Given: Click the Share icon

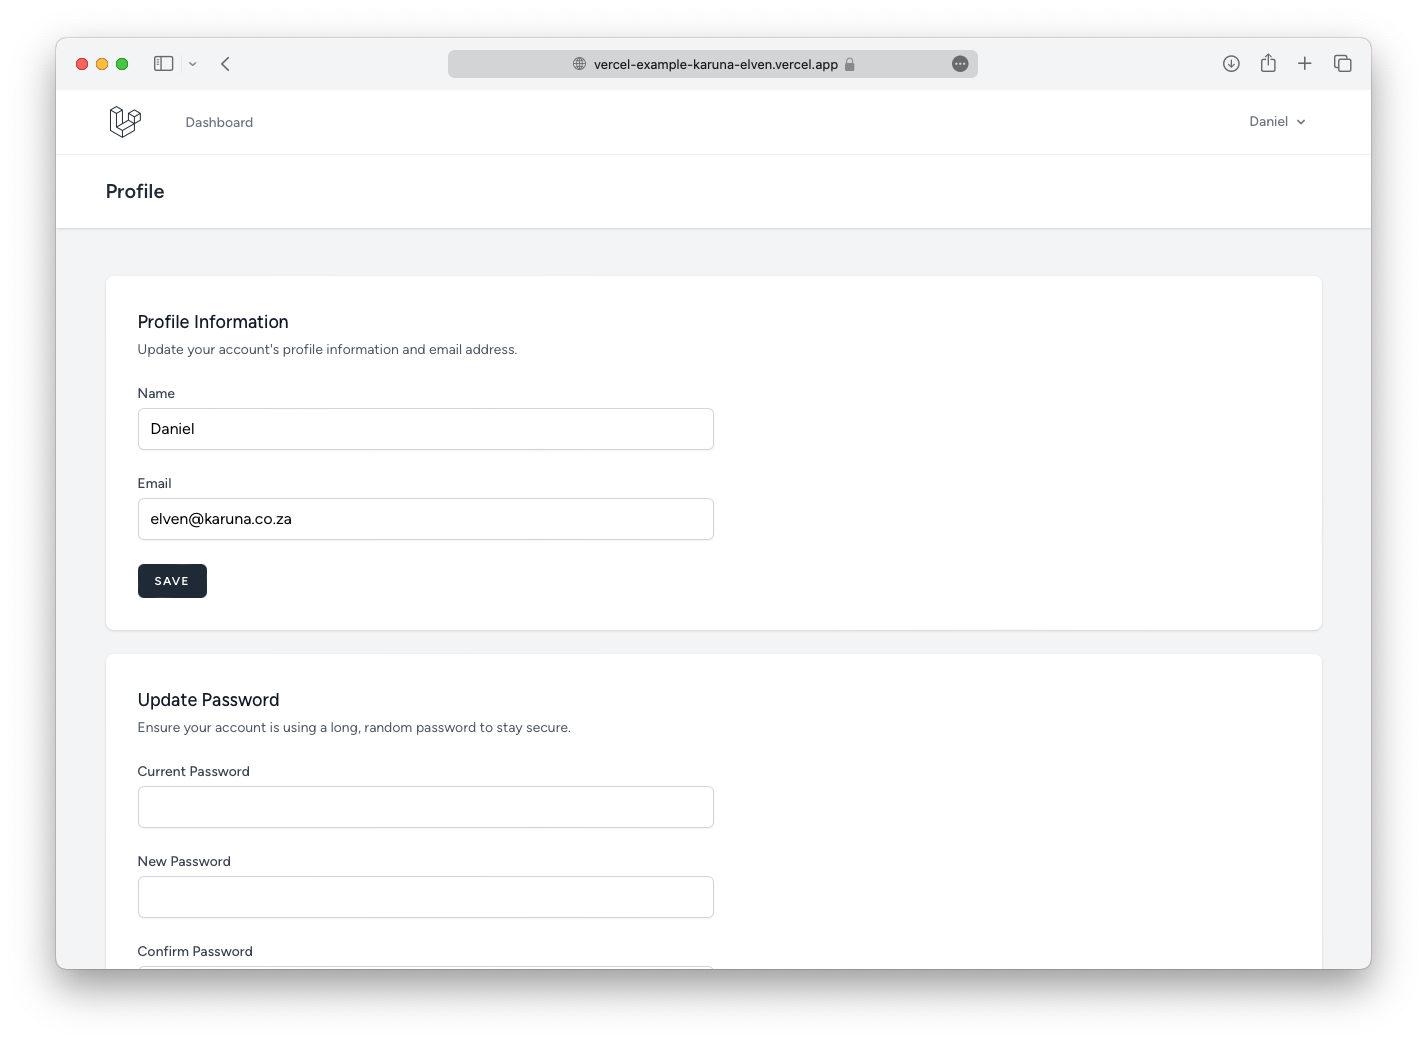Looking at the screenshot, I should [1268, 63].
